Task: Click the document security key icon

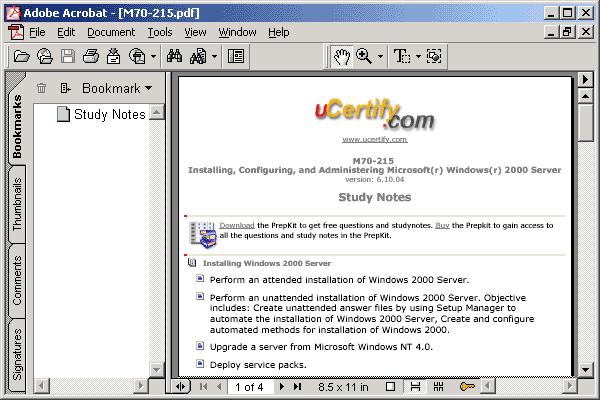Action: tap(467, 387)
